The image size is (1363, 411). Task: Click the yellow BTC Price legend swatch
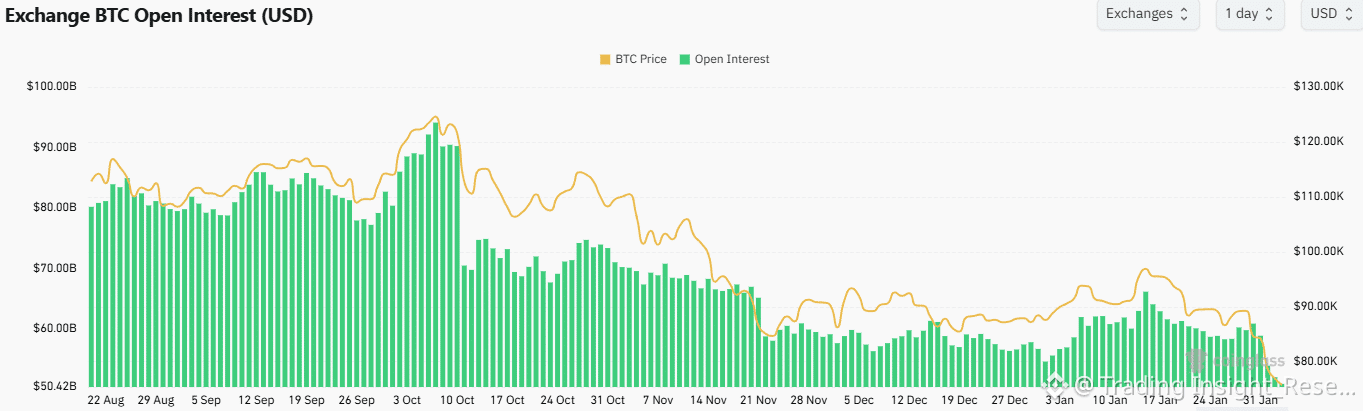point(605,59)
